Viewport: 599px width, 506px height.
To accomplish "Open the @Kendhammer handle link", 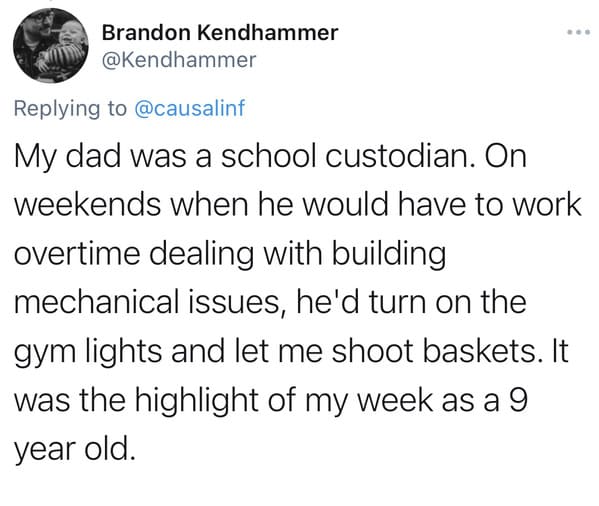I will pyautogui.click(x=179, y=60).
